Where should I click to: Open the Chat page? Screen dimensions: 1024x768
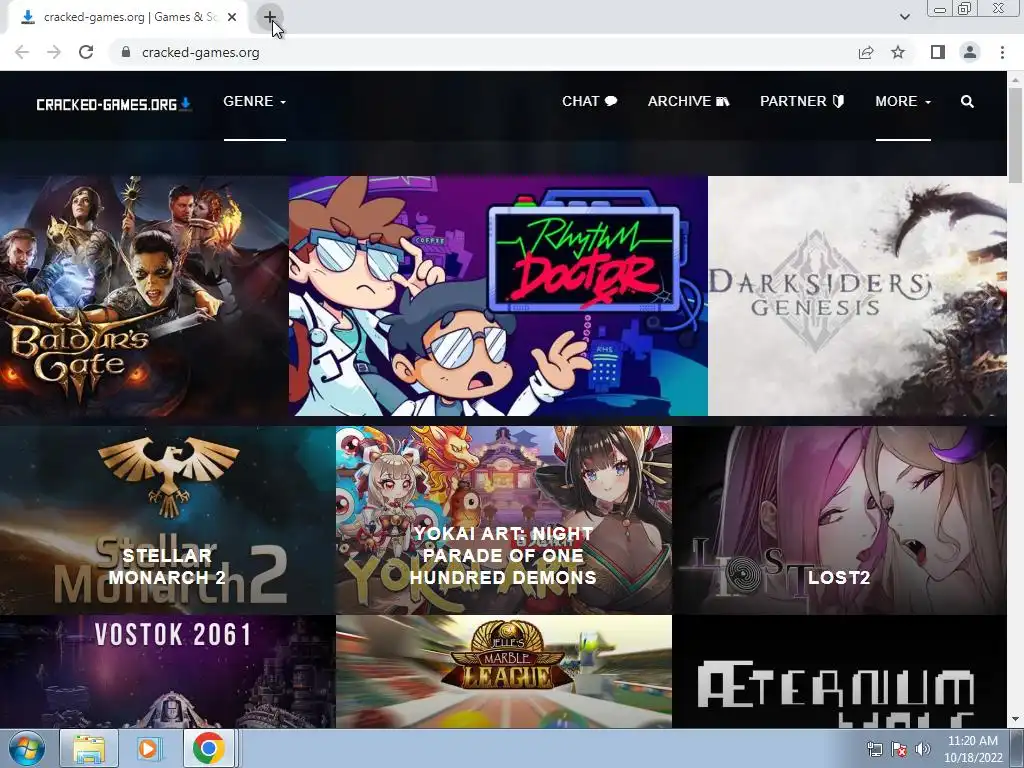coord(590,101)
